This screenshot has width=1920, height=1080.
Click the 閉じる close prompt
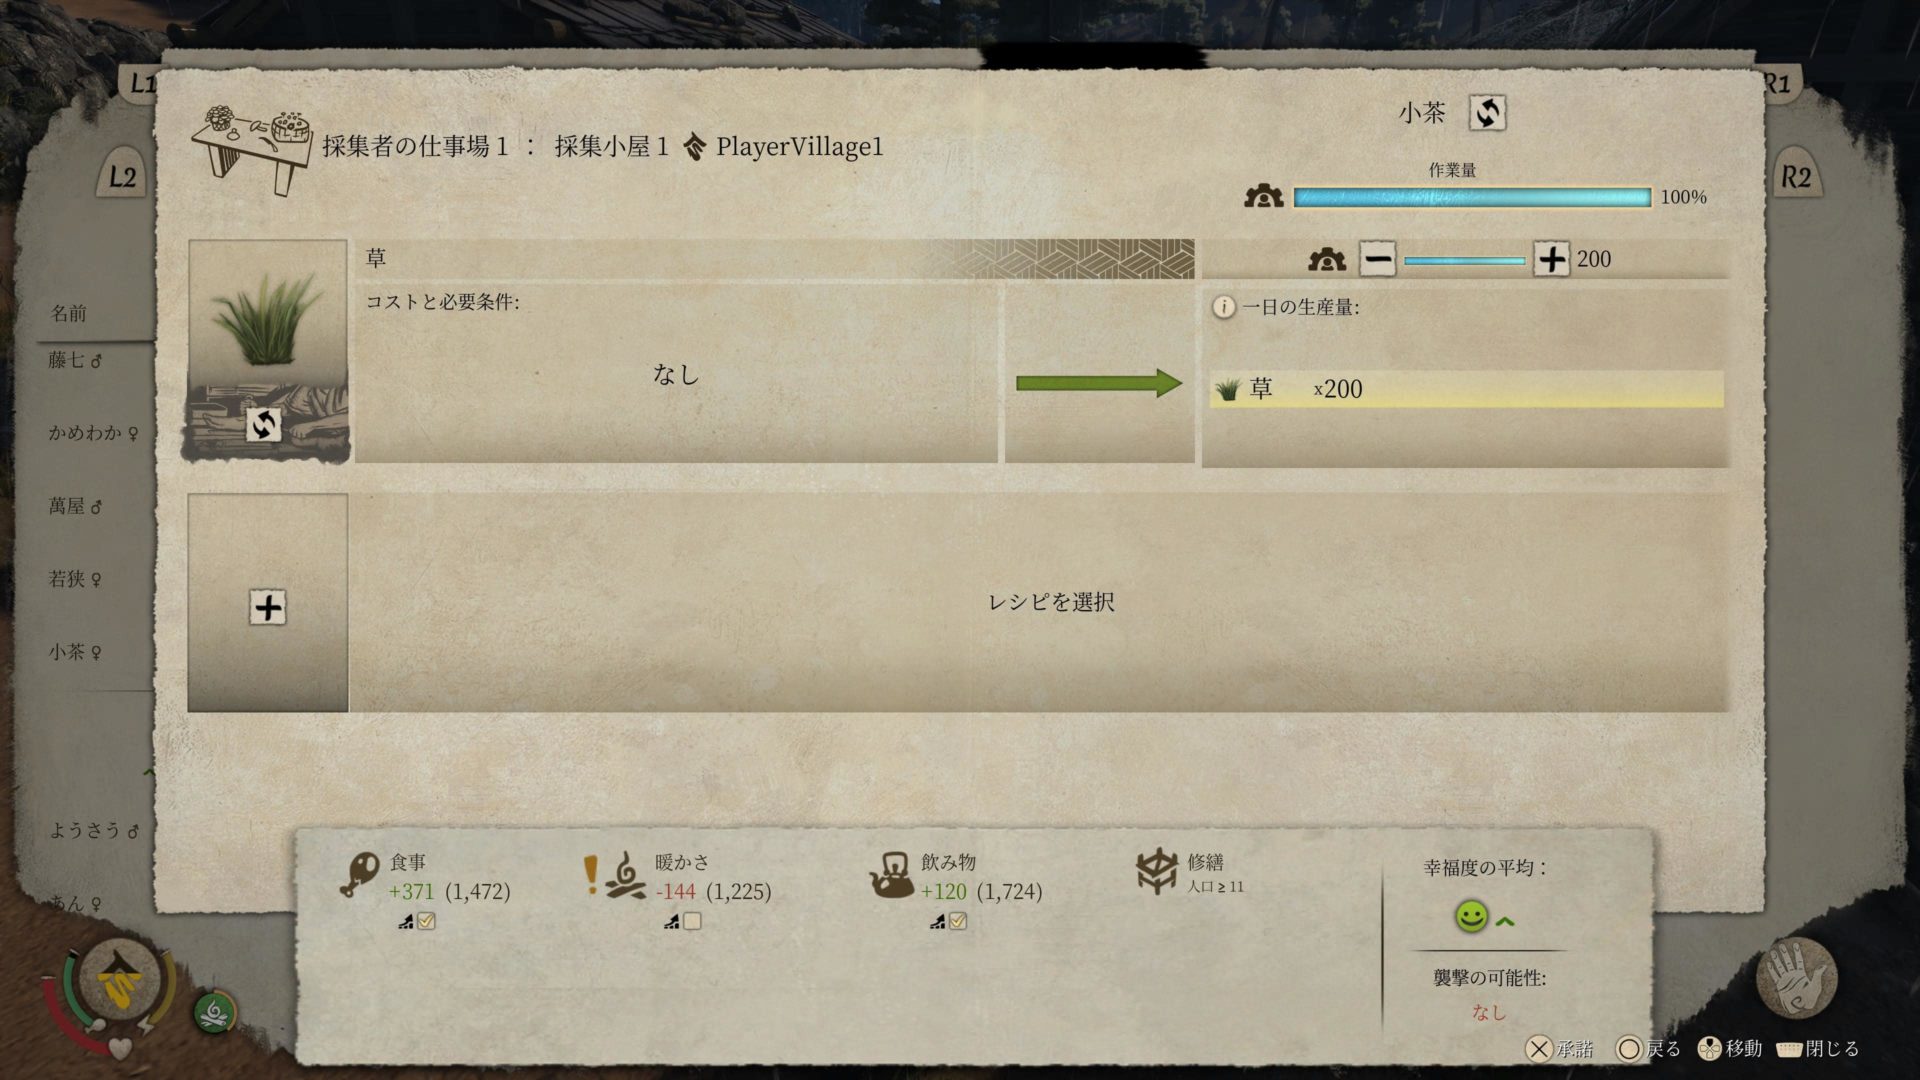tap(1819, 1048)
